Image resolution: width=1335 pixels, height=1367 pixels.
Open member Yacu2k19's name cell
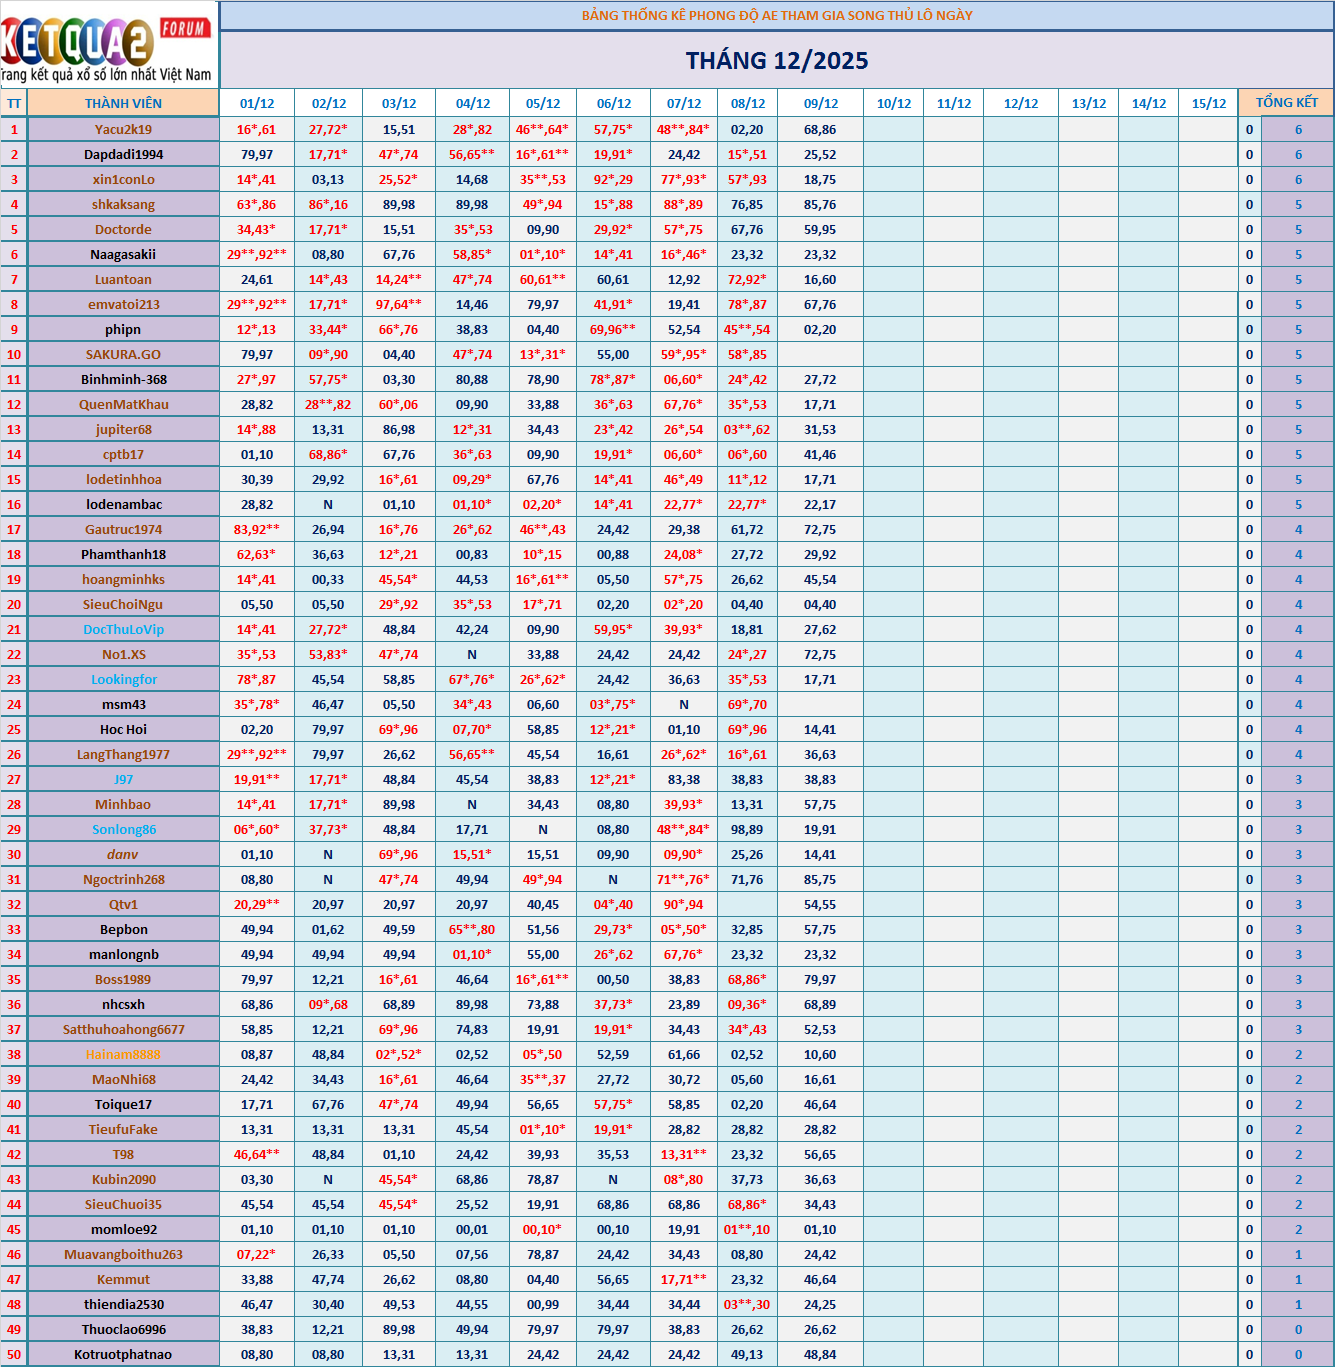[123, 129]
